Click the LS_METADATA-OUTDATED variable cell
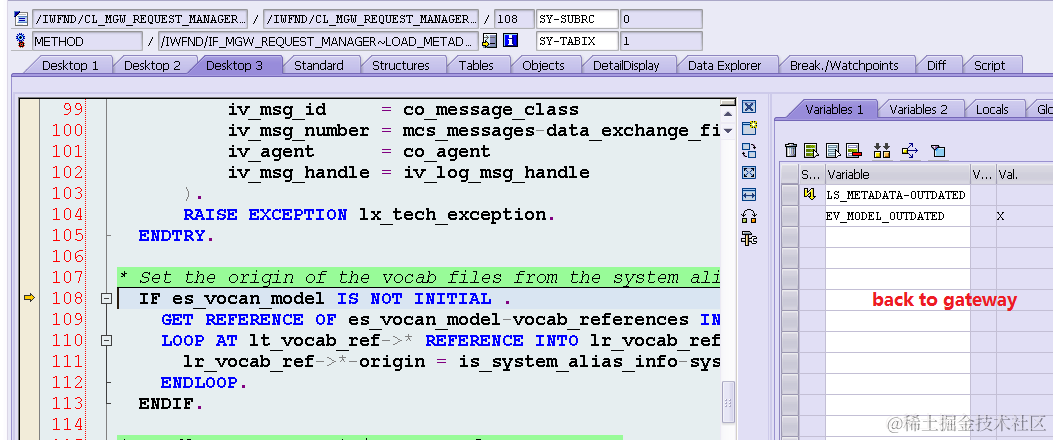The image size is (1053, 440). click(x=898, y=195)
